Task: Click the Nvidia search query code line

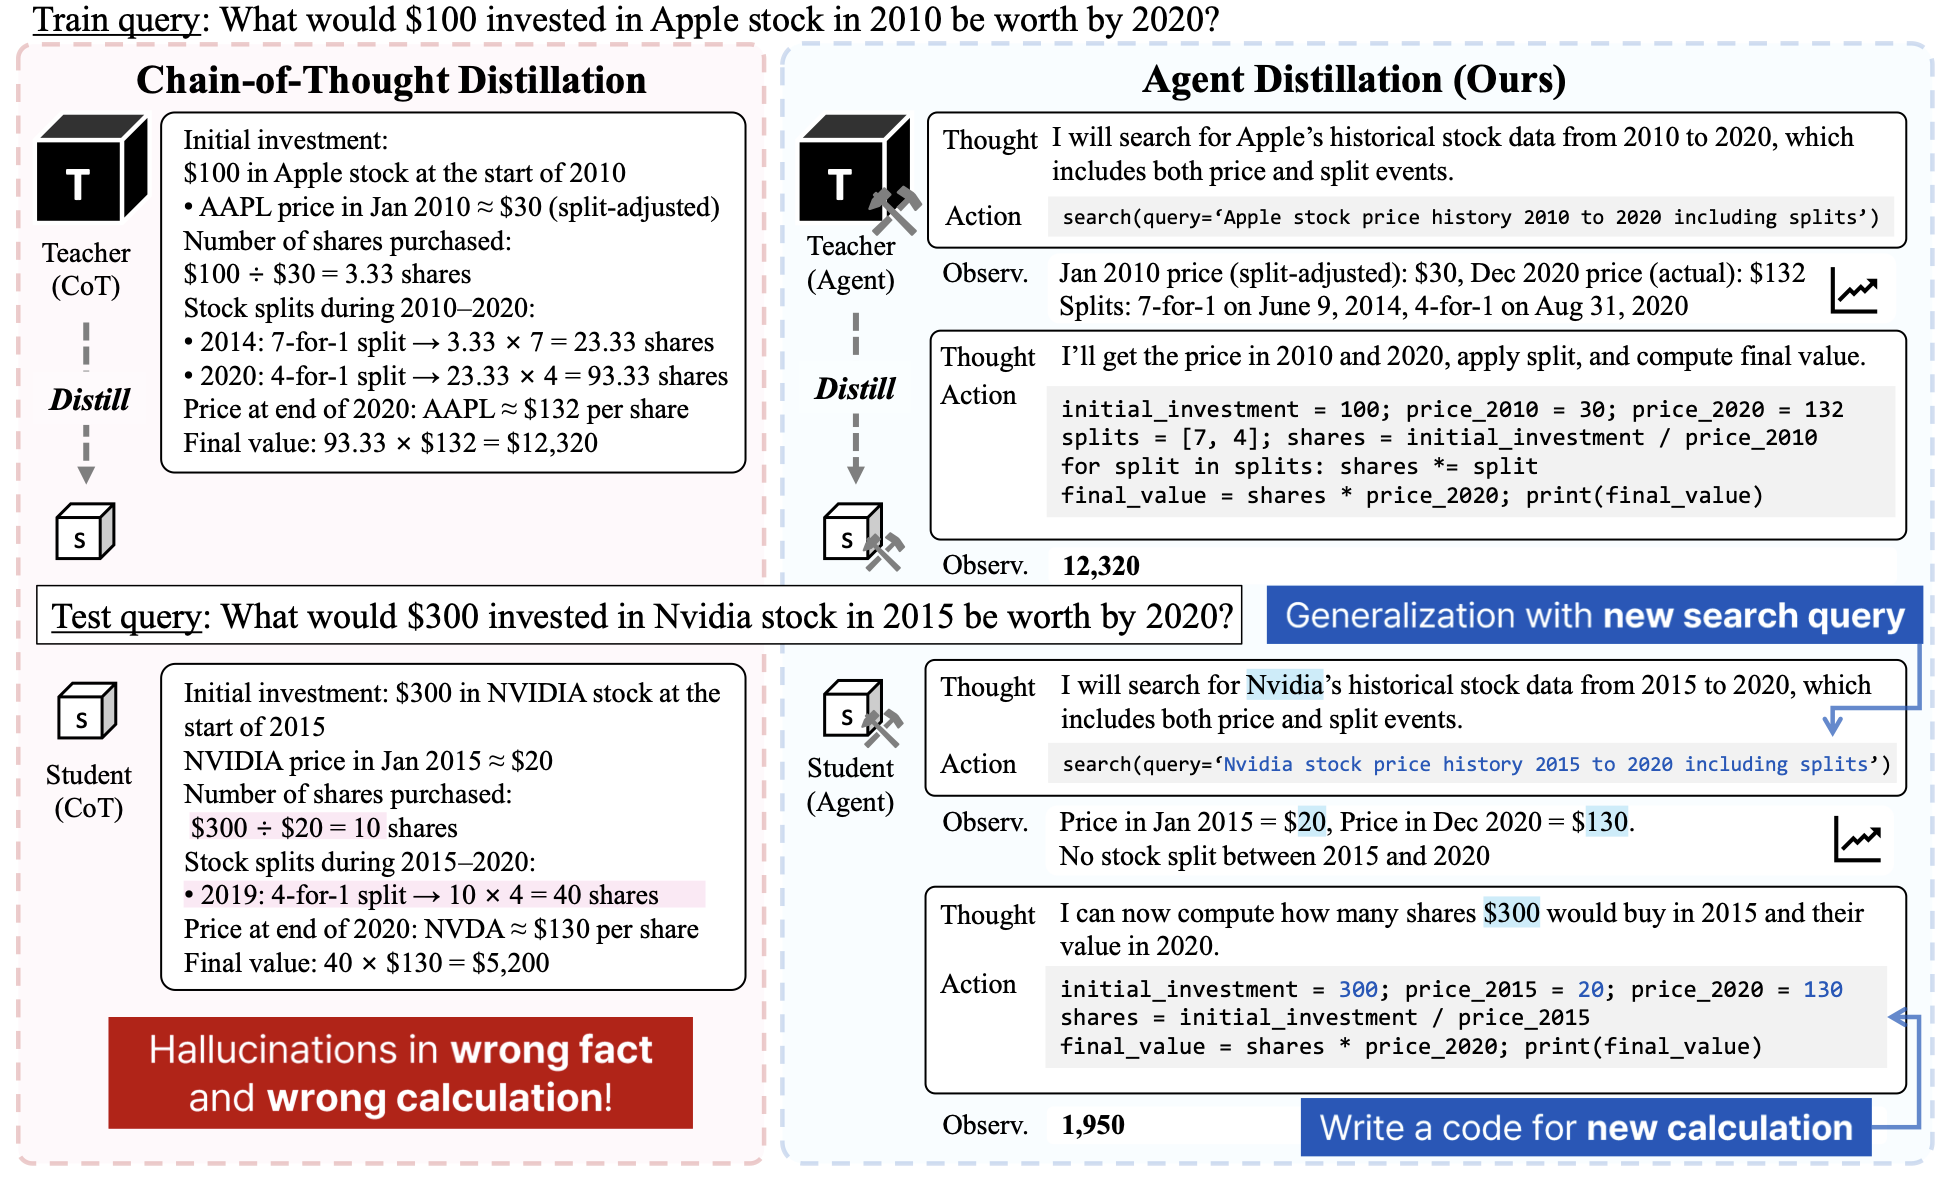Action: click(x=1475, y=764)
